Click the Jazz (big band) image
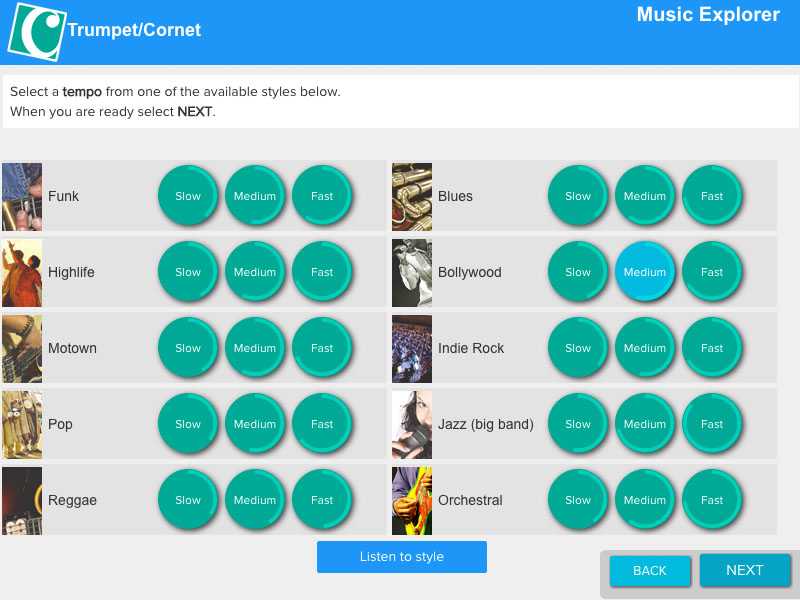This screenshot has height=600, width=800. [x=412, y=425]
